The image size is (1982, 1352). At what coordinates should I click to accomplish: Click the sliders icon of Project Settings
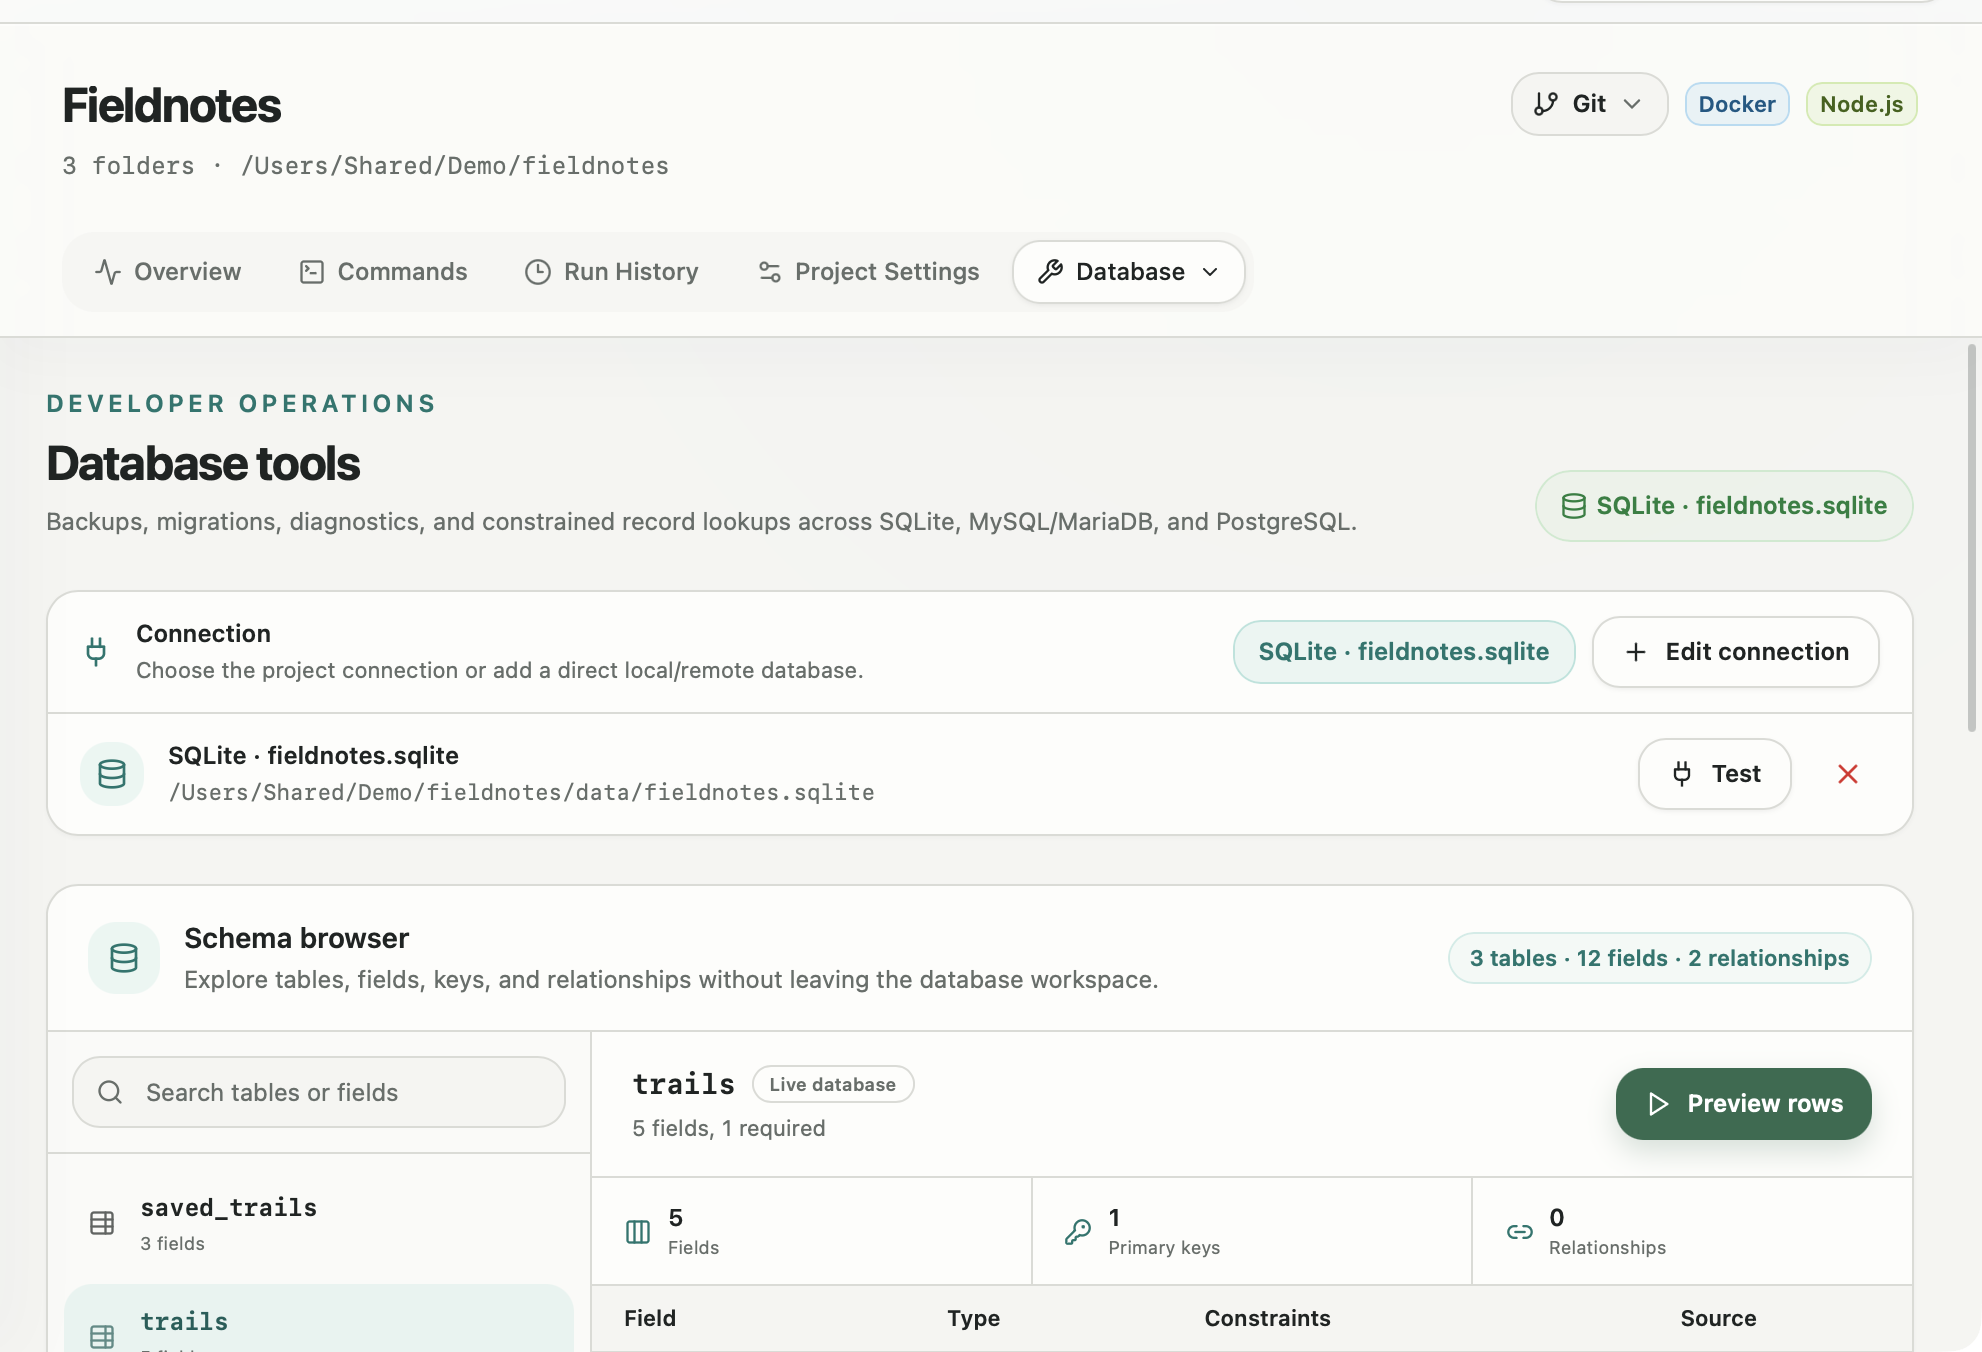pos(769,272)
